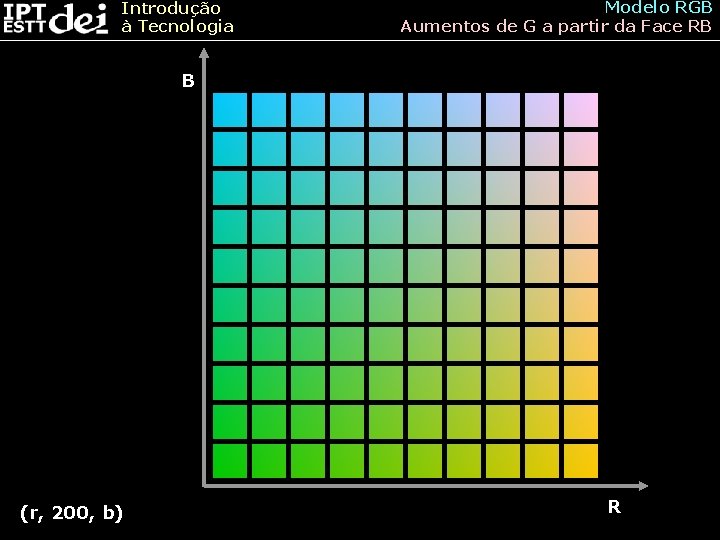Image resolution: width=720 pixels, height=540 pixels.
Task: Pick the first swatch in the second row from bottom
Action: click(230, 422)
